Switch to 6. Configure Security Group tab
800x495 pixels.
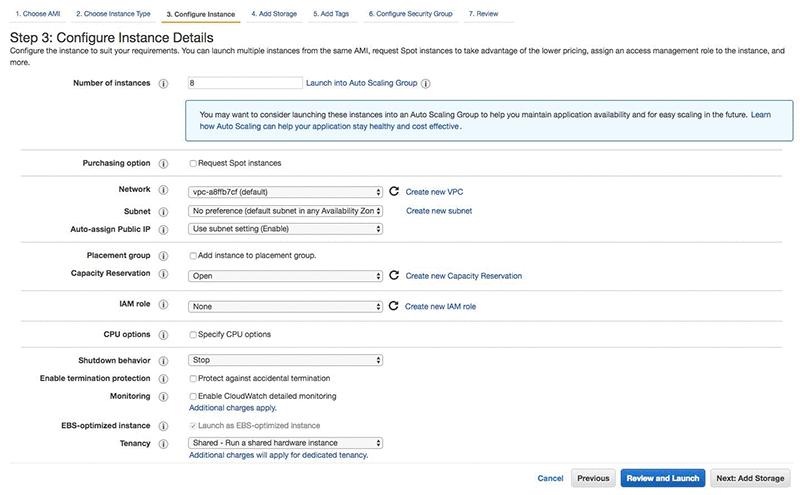[x=410, y=15]
